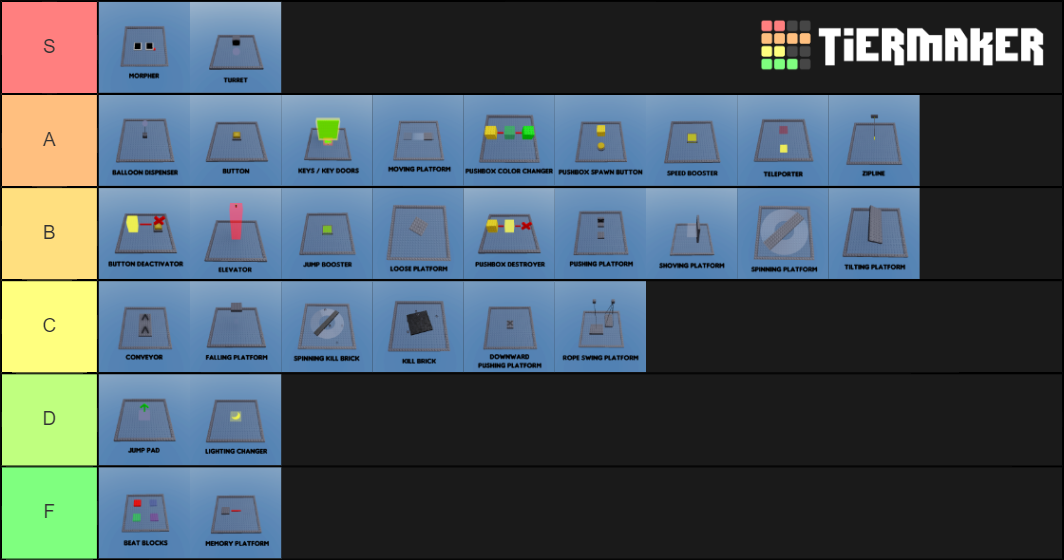
Task: Click the TierMaker logo
Action: (x=902, y=45)
